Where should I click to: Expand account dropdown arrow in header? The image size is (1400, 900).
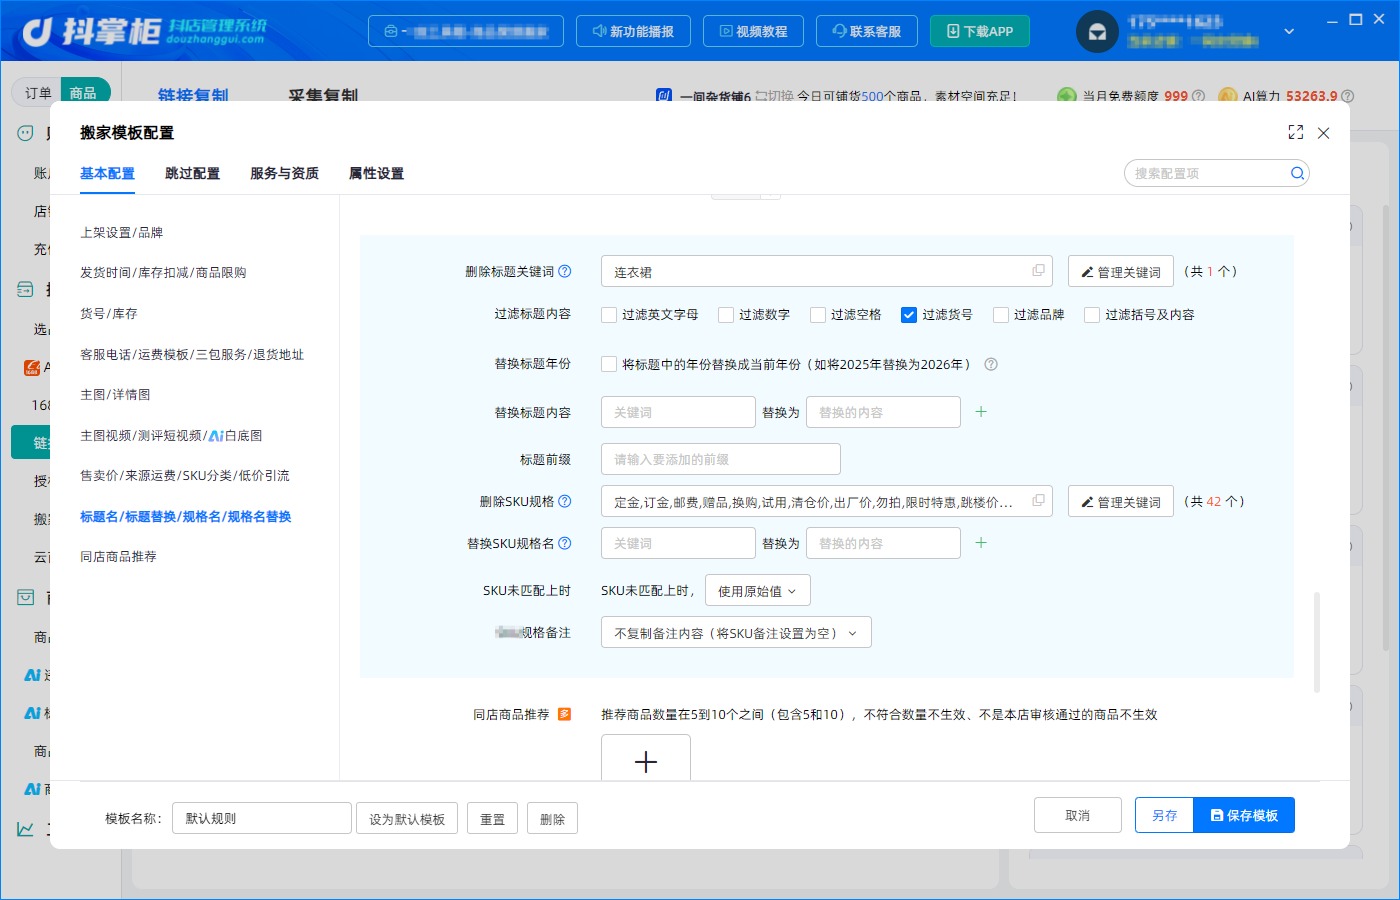pos(1289,32)
